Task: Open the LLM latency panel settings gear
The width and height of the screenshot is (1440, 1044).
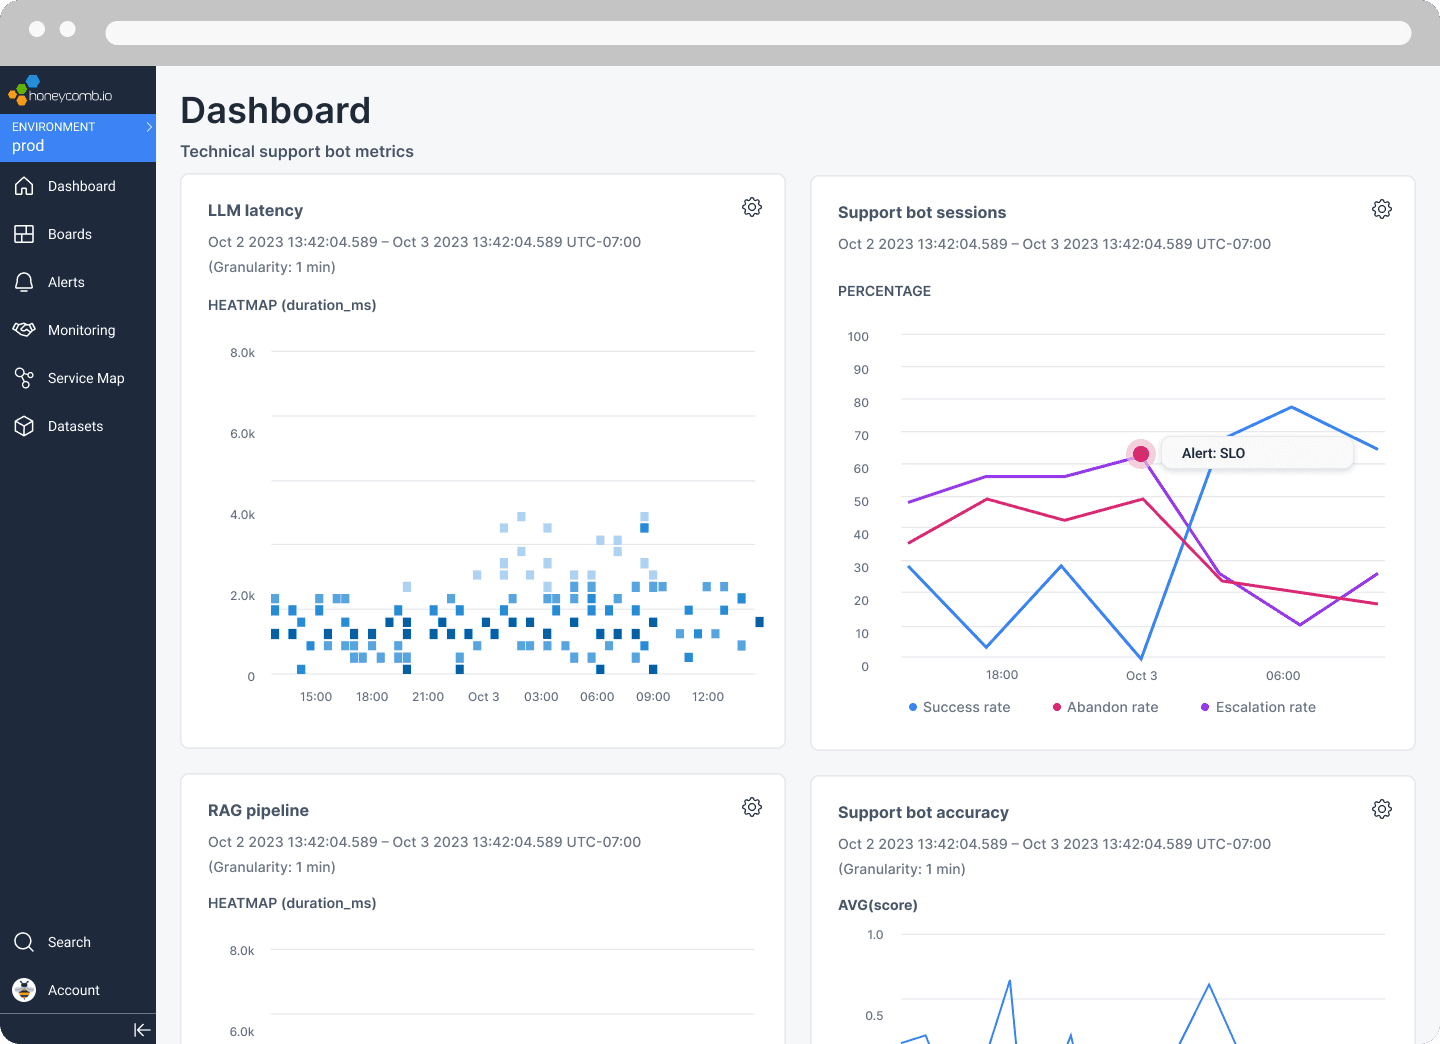Action: tap(752, 207)
